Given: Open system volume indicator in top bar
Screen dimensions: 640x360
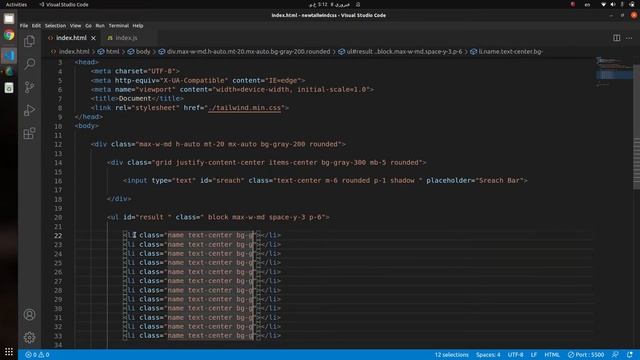Looking at the screenshot, I should point(613,4).
